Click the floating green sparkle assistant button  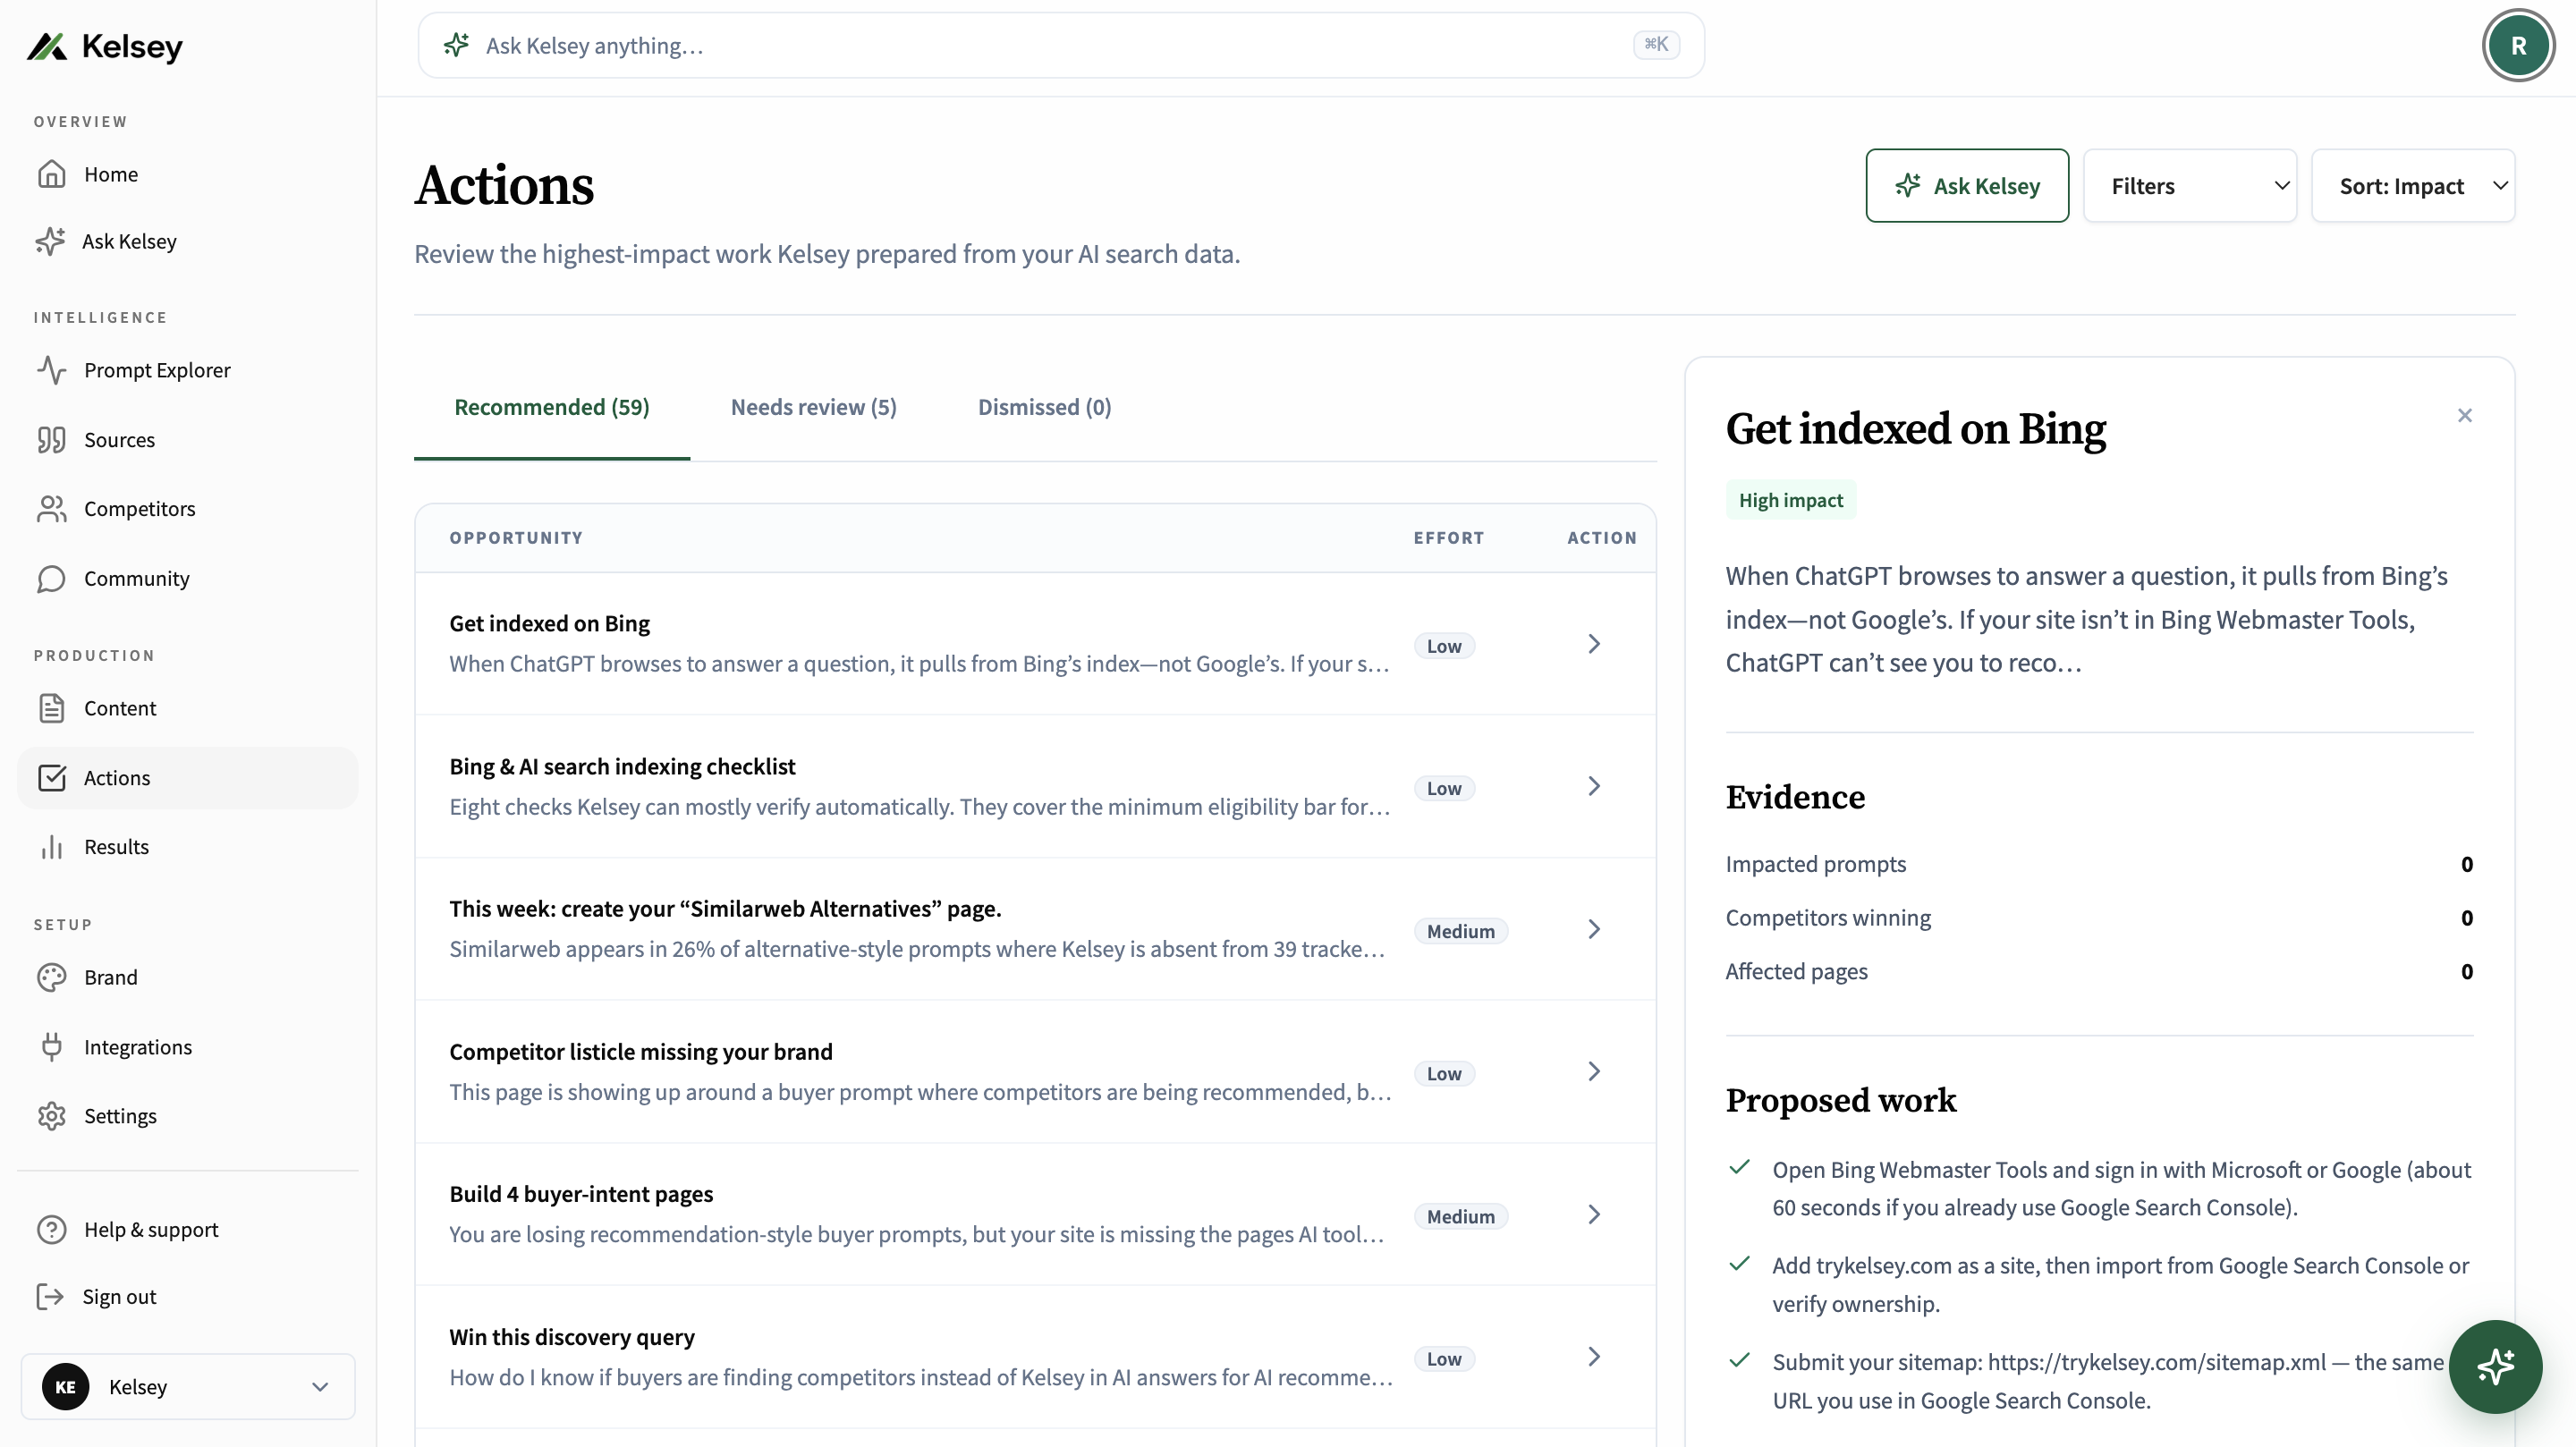2495,1366
